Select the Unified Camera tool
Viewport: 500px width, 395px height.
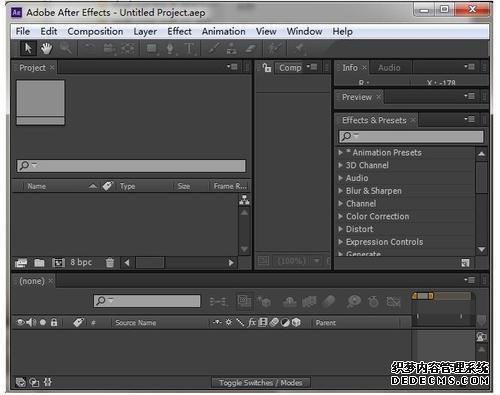point(109,49)
